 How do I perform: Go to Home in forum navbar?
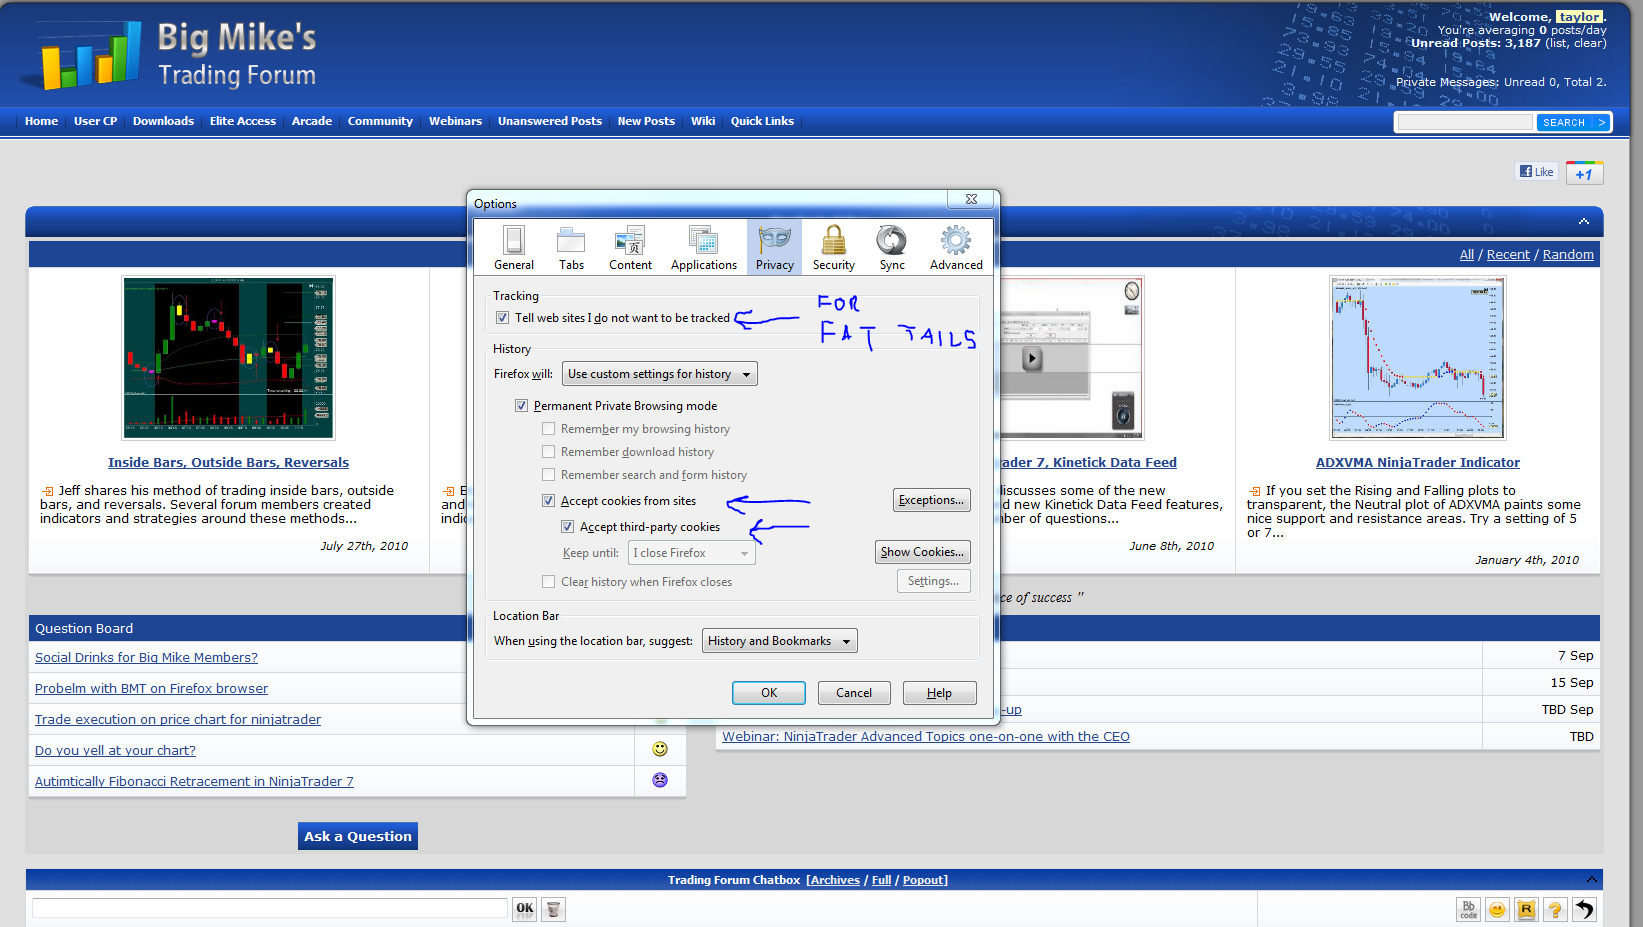click(x=41, y=121)
